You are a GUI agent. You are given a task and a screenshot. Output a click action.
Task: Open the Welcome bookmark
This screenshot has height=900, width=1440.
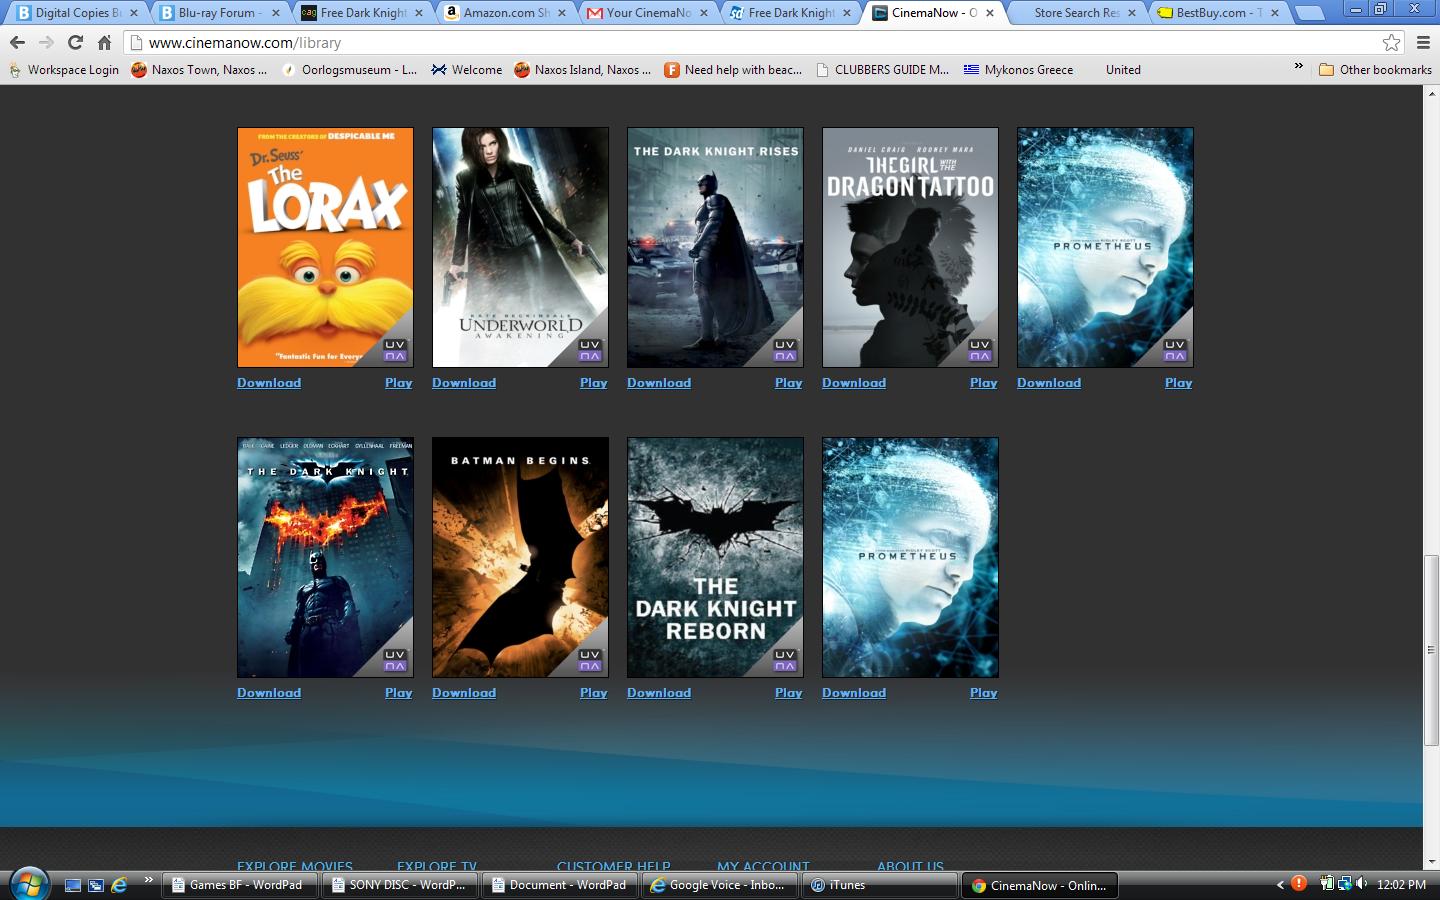point(467,70)
